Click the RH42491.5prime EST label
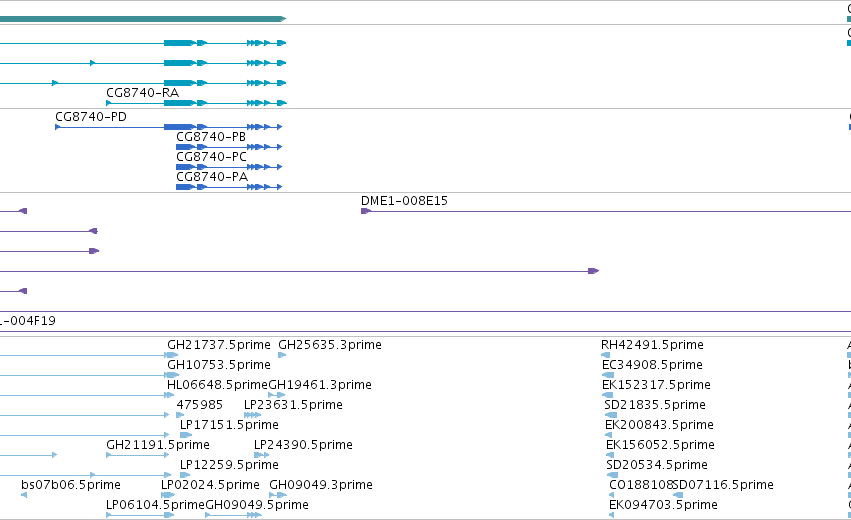851x520 pixels. tap(652, 345)
